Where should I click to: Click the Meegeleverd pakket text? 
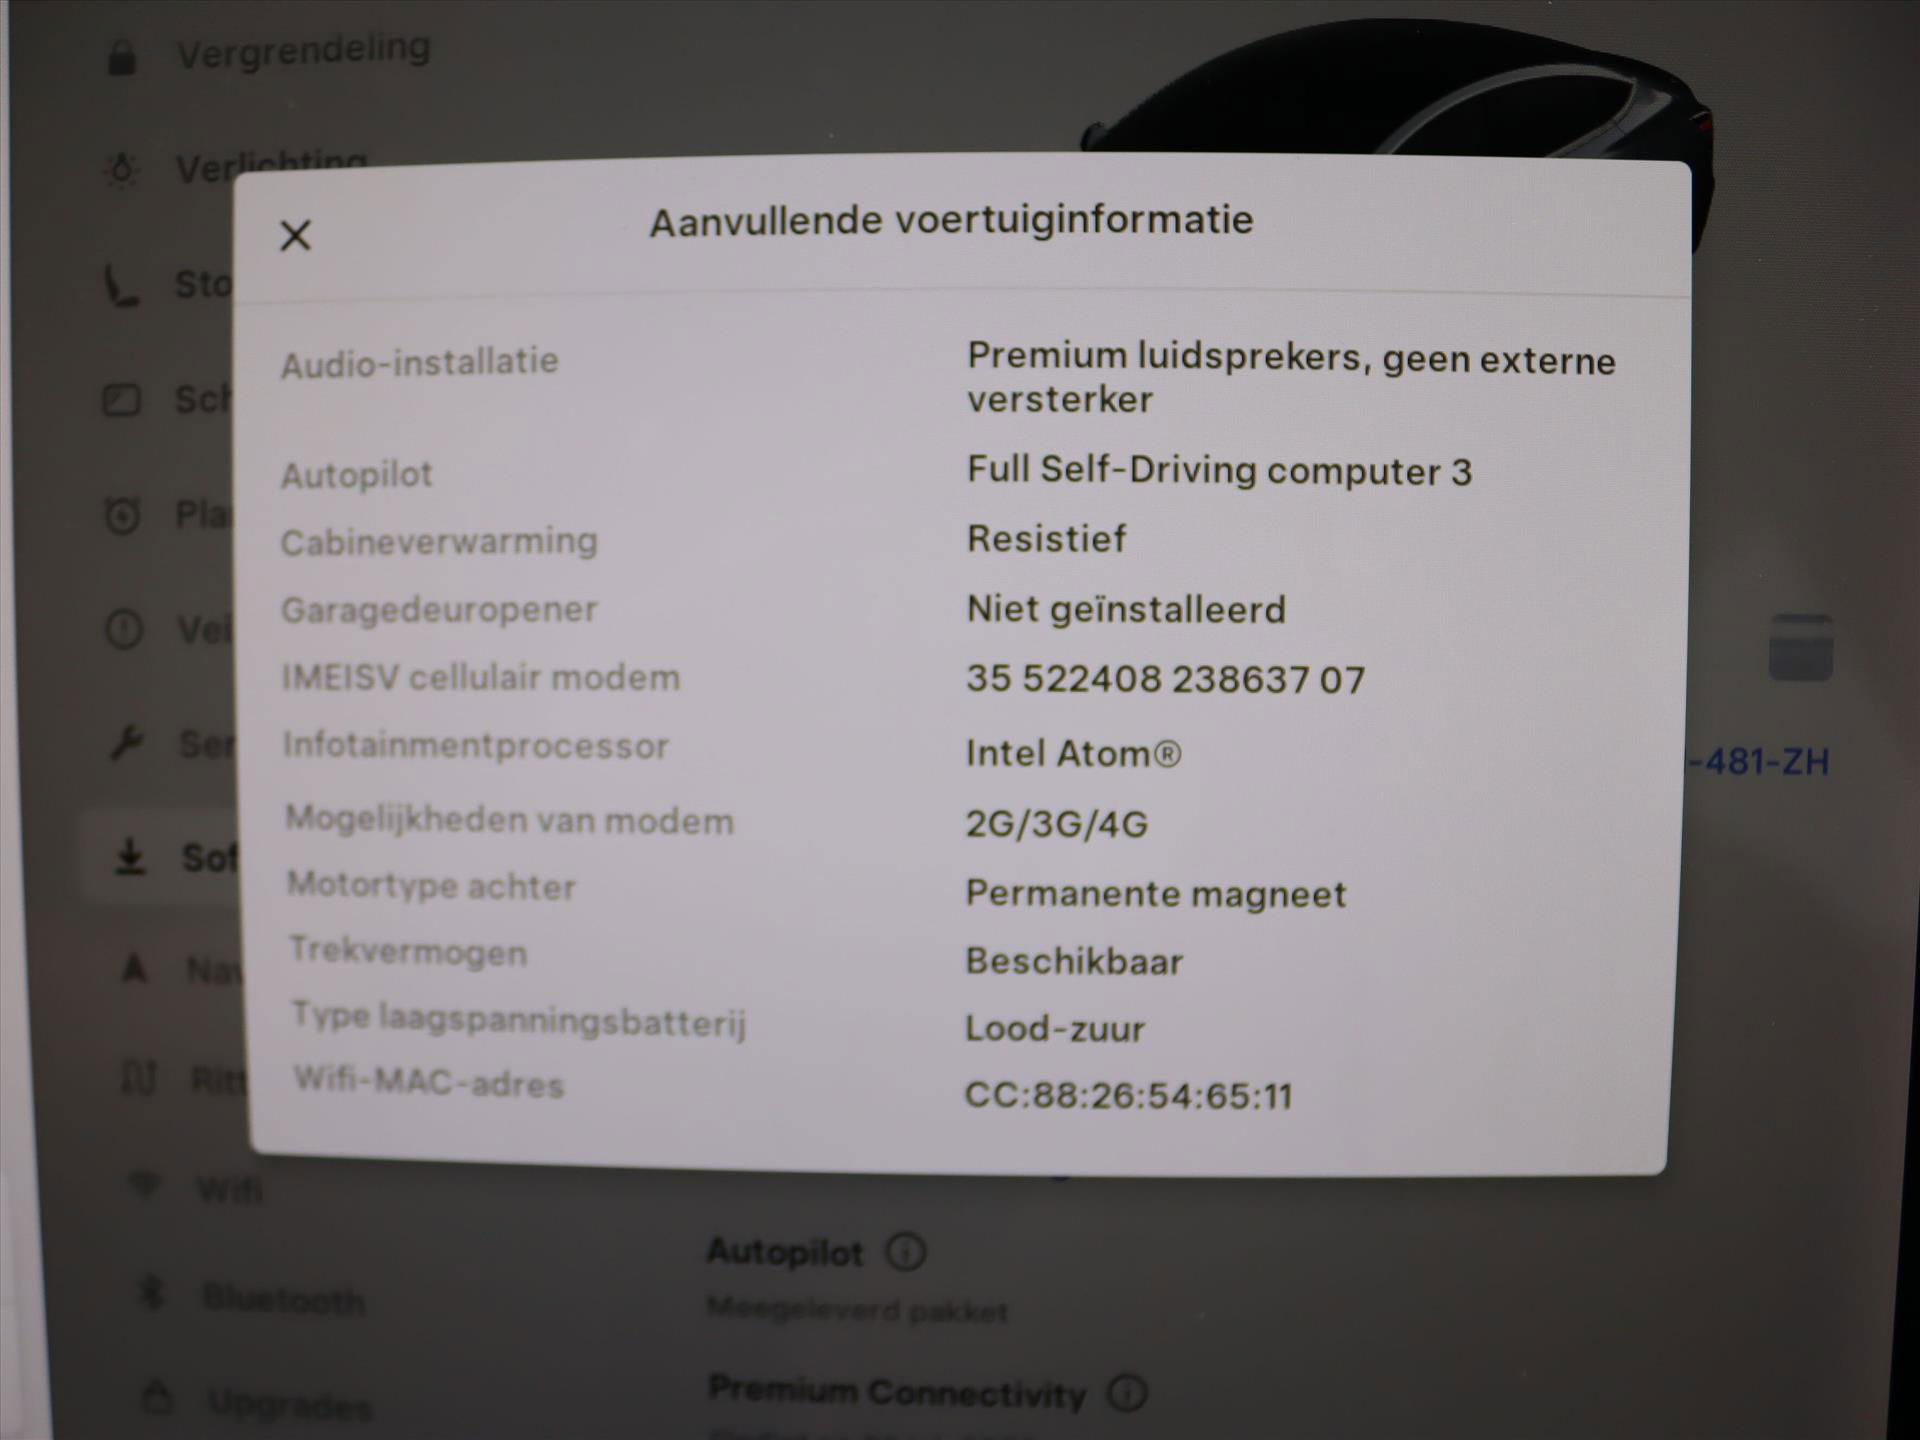click(x=857, y=1309)
